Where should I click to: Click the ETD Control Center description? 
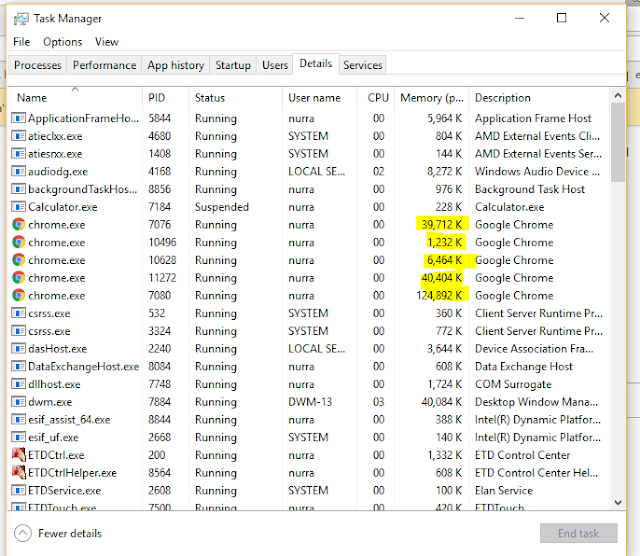(x=522, y=455)
